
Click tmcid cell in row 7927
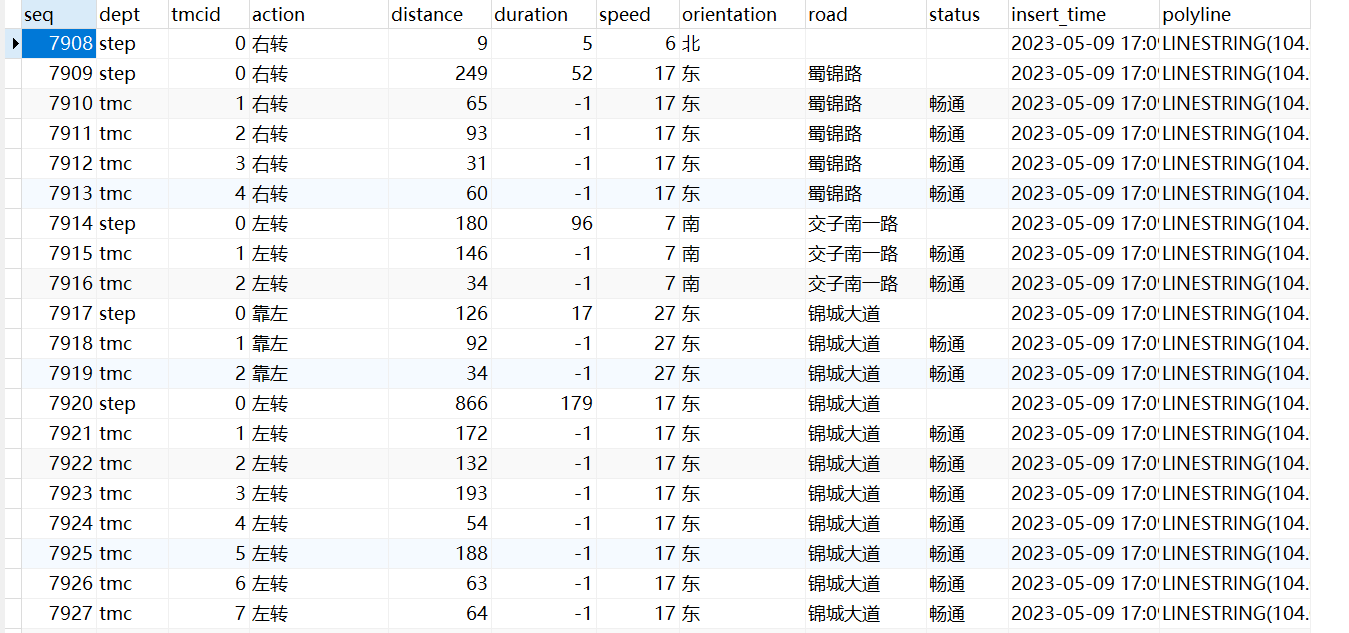pyautogui.click(x=208, y=614)
